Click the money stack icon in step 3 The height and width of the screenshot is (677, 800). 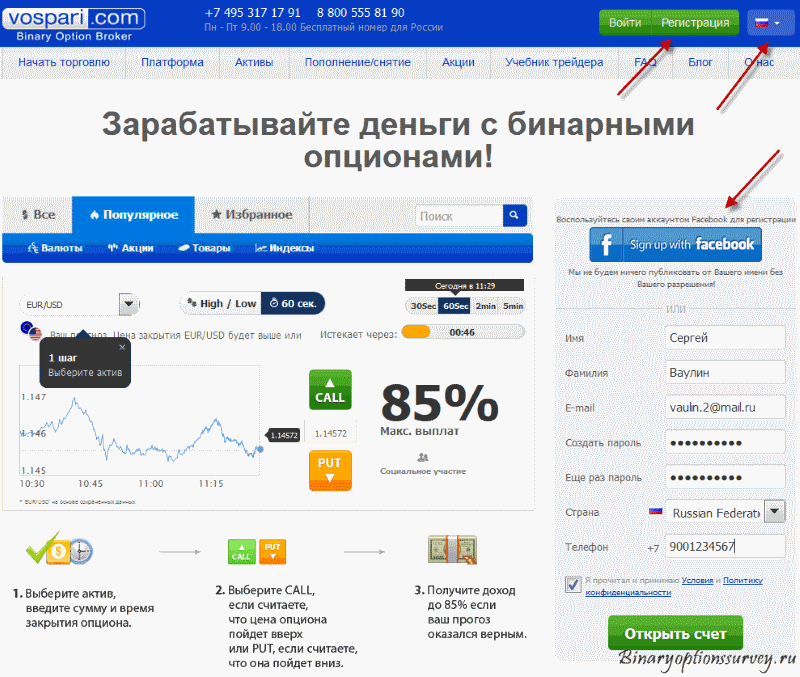(453, 549)
